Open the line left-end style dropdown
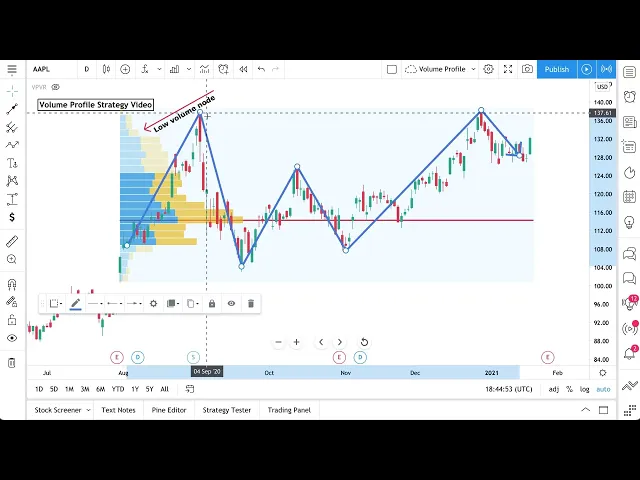Viewport: 640px width, 480px height. click(114, 303)
